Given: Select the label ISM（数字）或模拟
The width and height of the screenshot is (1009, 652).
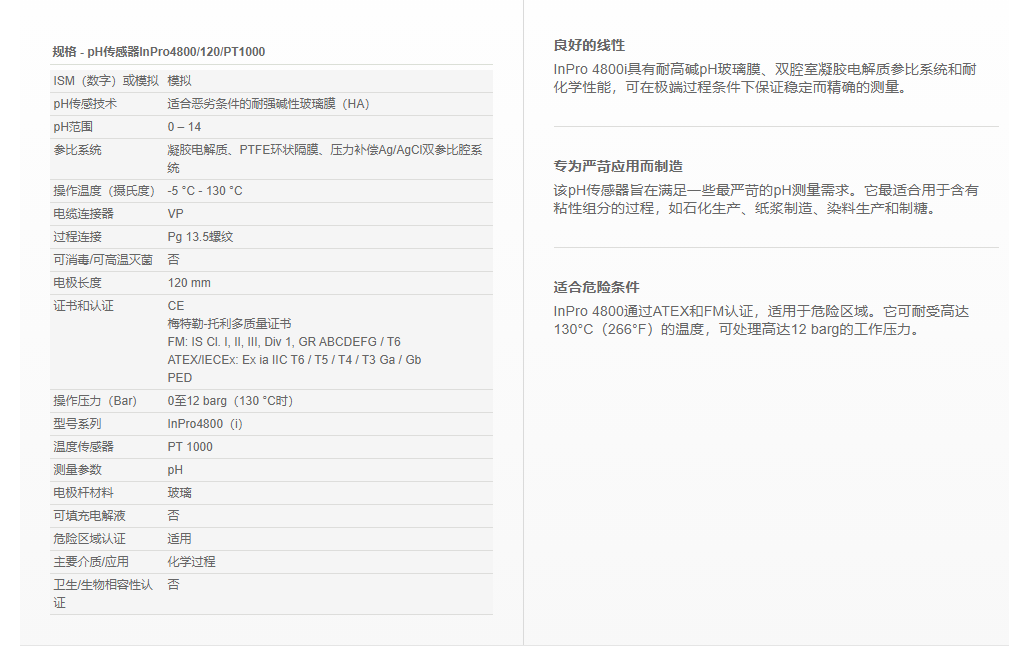Looking at the screenshot, I should pos(106,80).
